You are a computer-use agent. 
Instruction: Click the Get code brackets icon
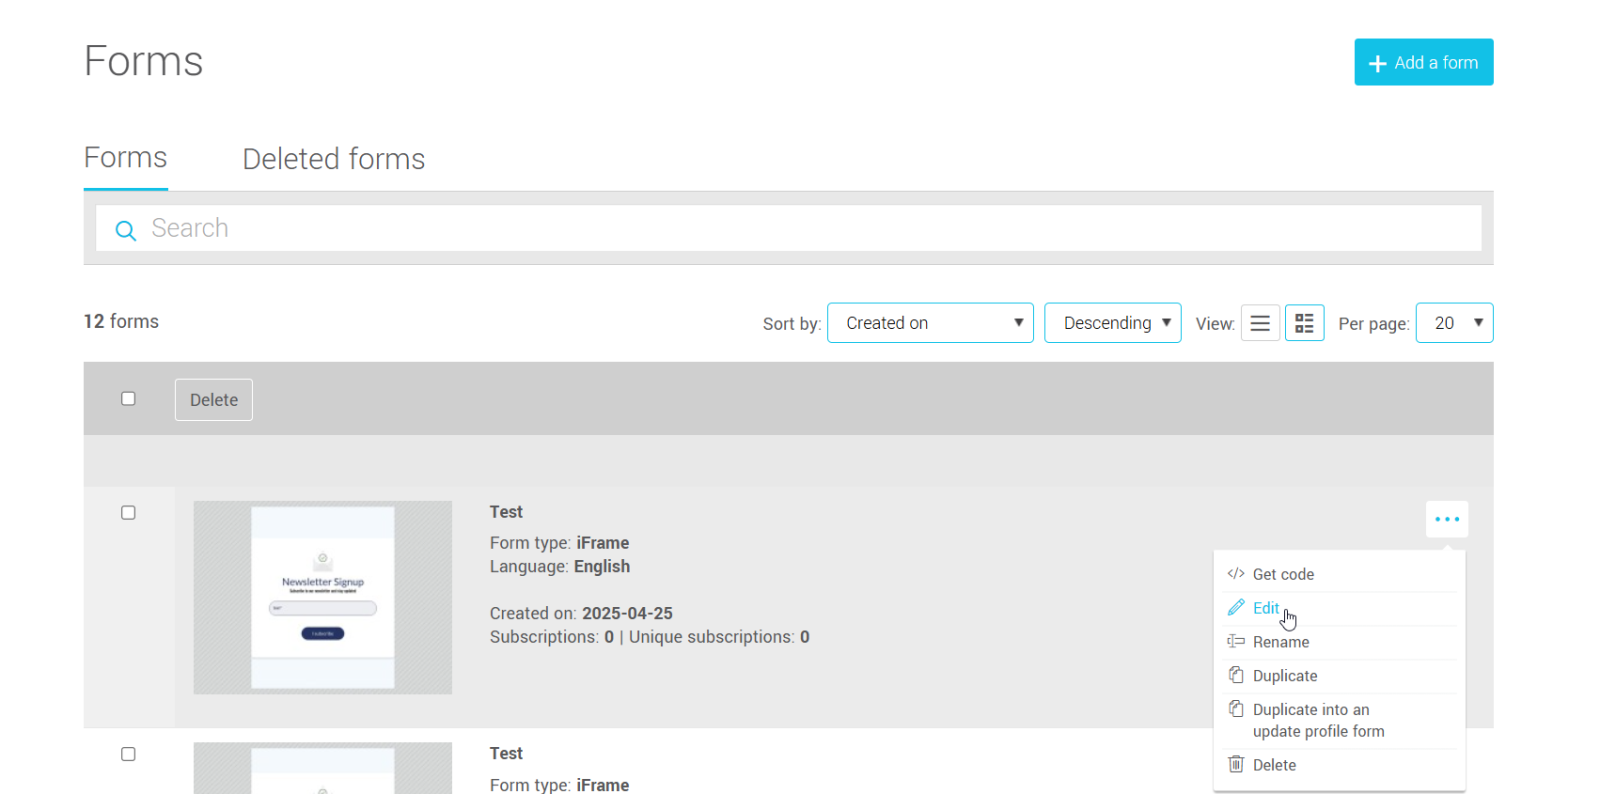pyautogui.click(x=1236, y=574)
